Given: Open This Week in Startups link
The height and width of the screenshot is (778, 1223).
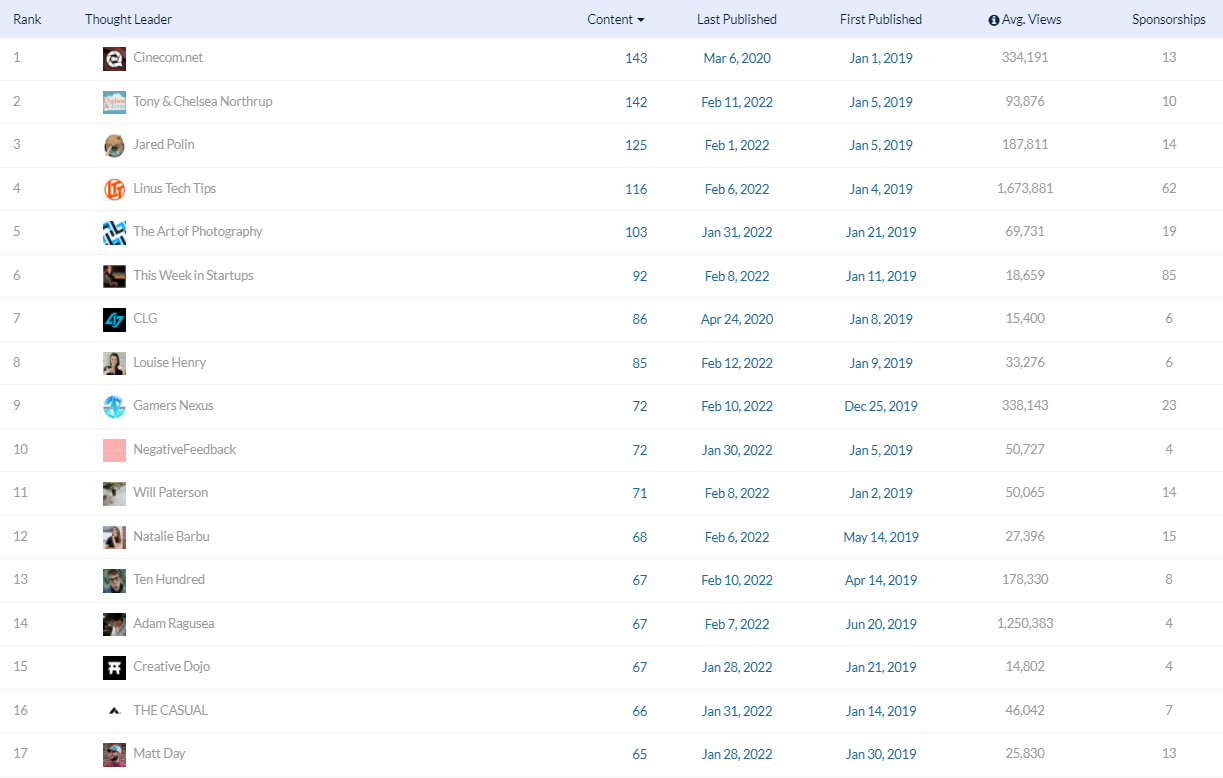Looking at the screenshot, I should tap(194, 275).
